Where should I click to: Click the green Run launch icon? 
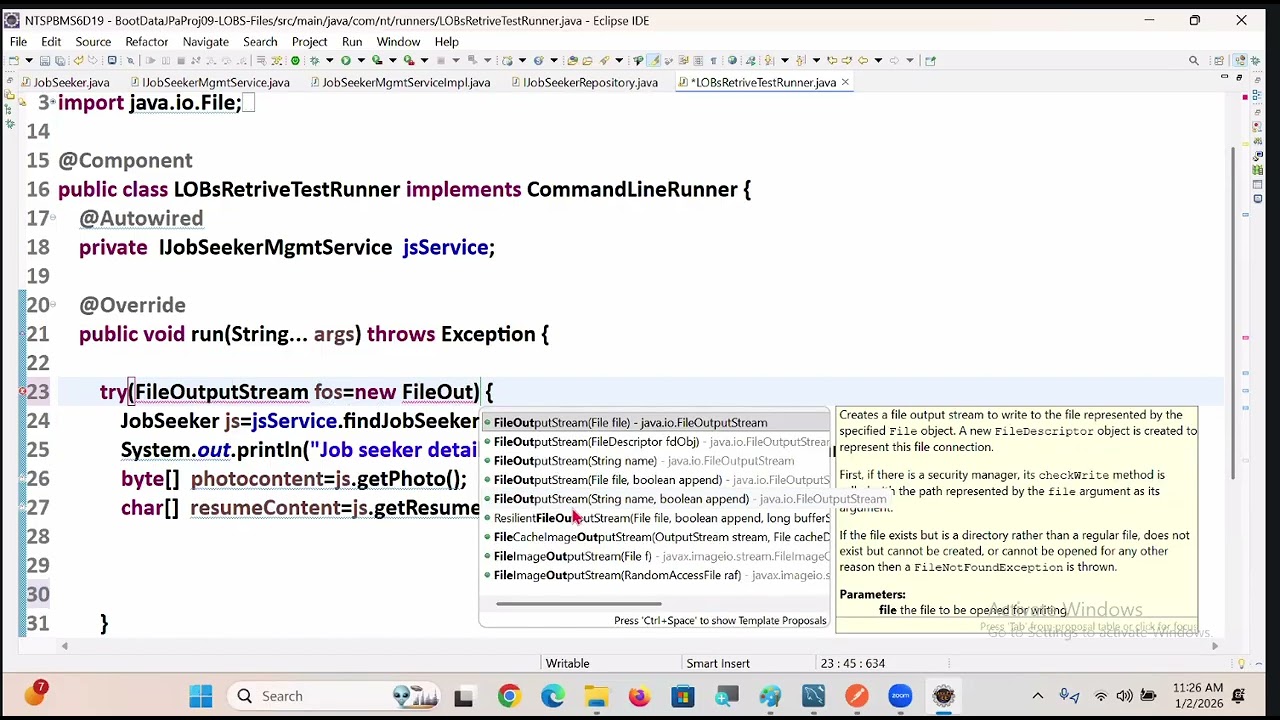click(345, 60)
